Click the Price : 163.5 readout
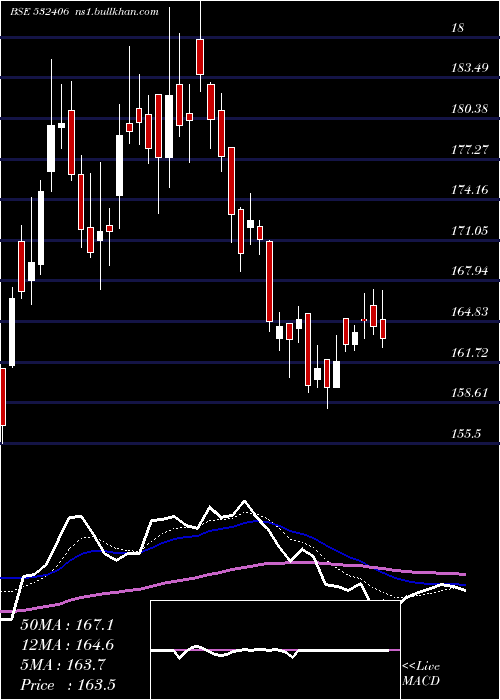The width and height of the screenshot is (500, 700). pyautogui.click(x=68, y=685)
